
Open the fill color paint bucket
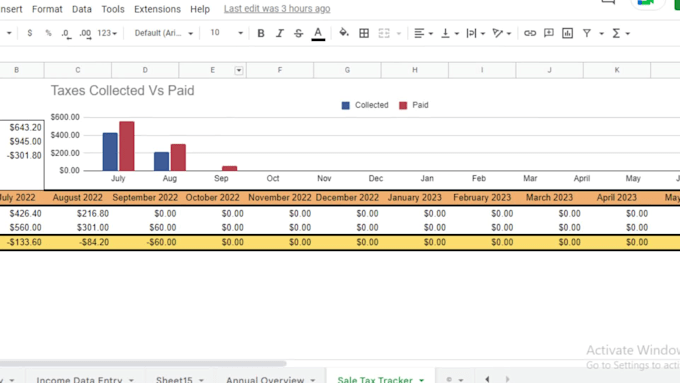(x=344, y=33)
